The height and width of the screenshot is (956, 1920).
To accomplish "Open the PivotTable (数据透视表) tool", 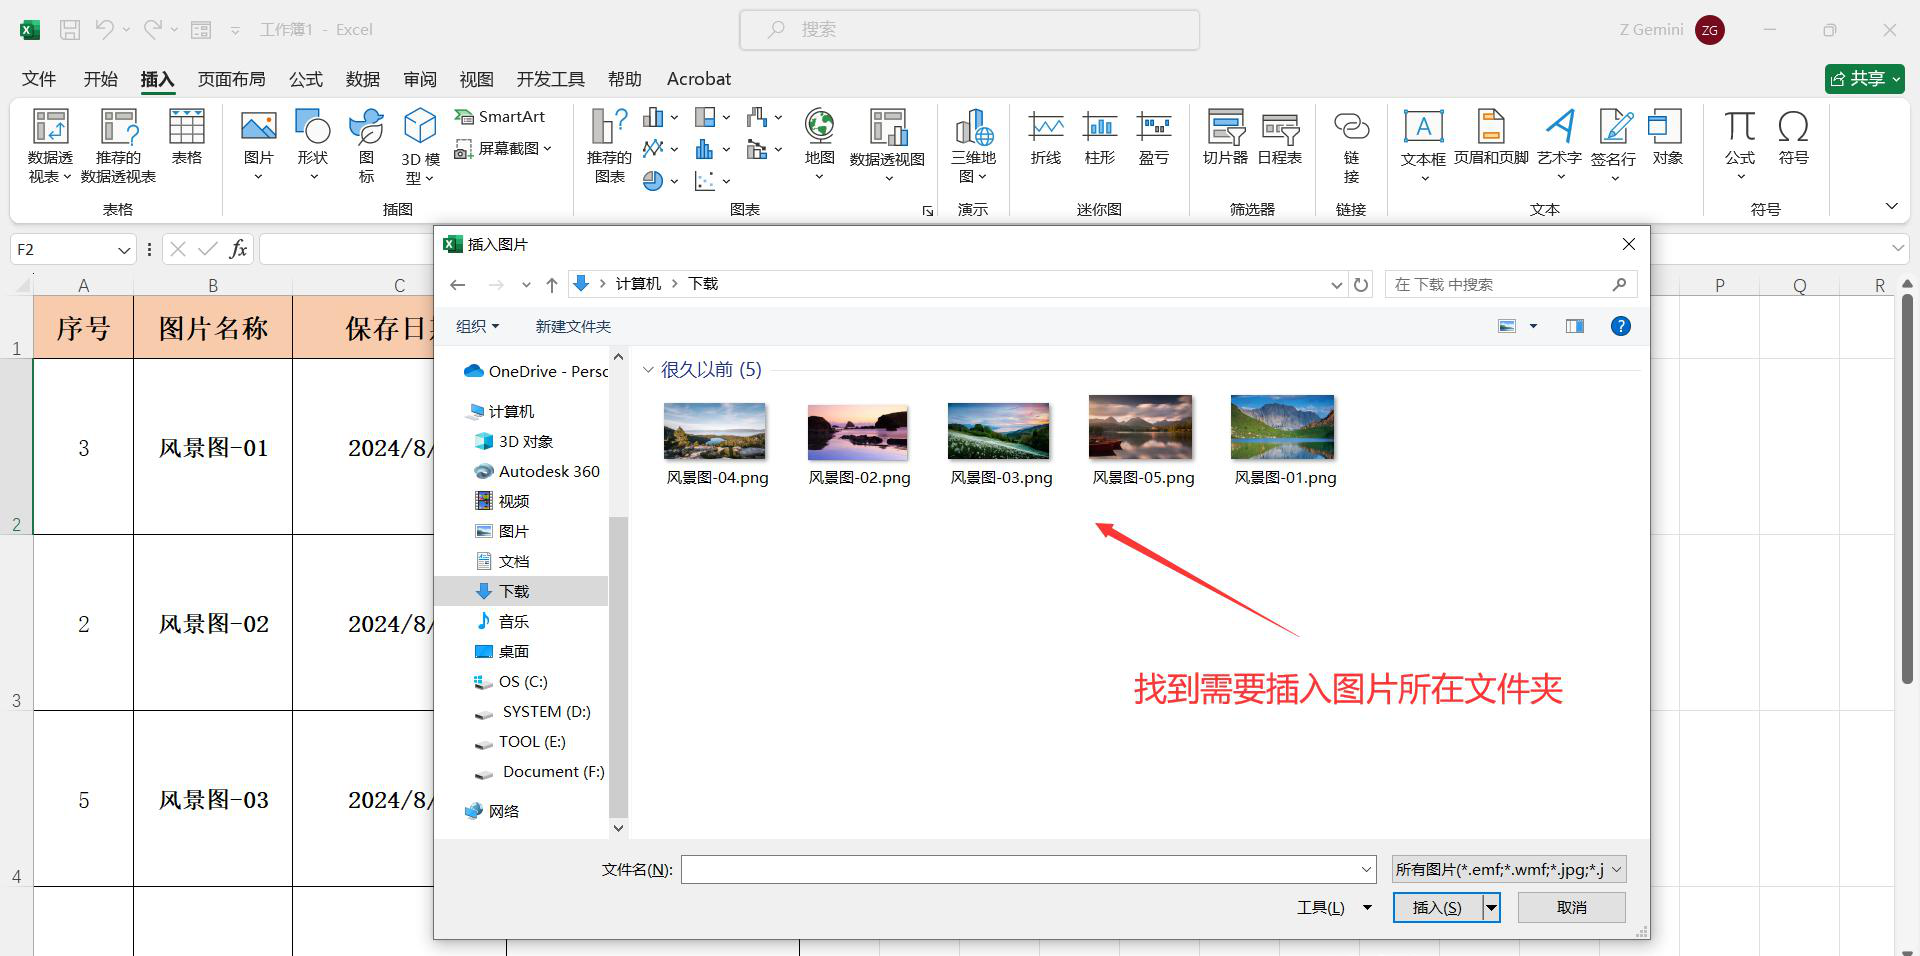I will (x=50, y=146).
